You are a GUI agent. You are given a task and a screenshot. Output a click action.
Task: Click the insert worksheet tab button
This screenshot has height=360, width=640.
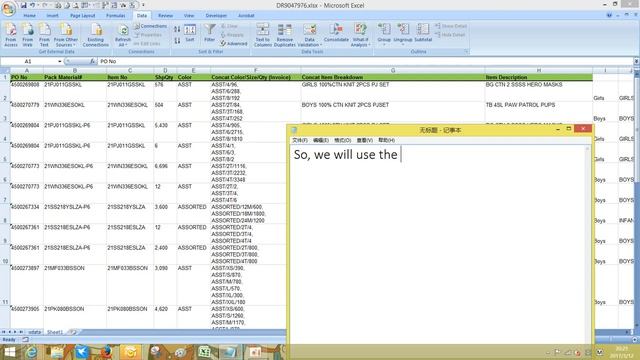[73, 332]
